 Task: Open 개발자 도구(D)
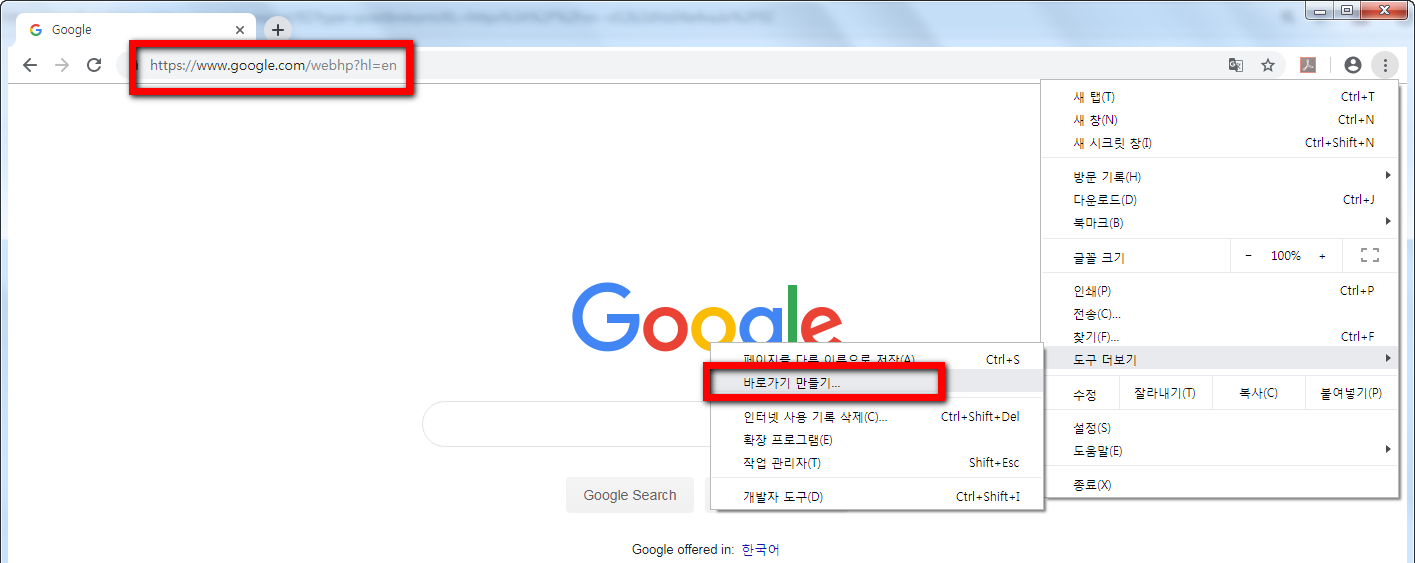point(877,496)
